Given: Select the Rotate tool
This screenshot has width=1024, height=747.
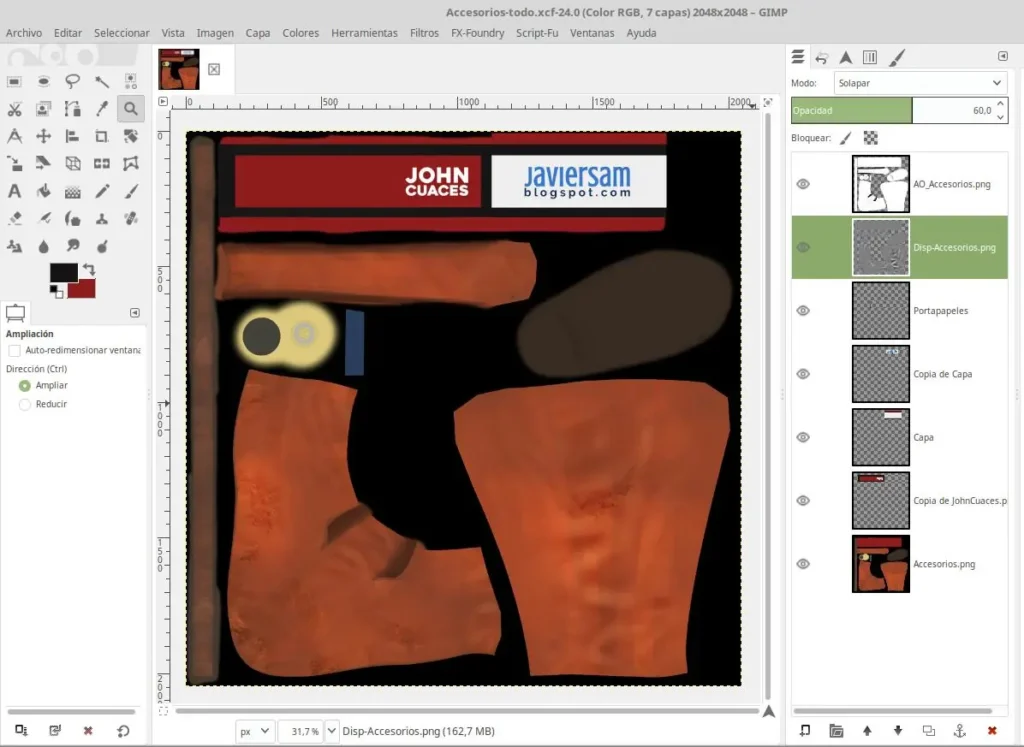Looking at the screenshot, I should 131,136.
